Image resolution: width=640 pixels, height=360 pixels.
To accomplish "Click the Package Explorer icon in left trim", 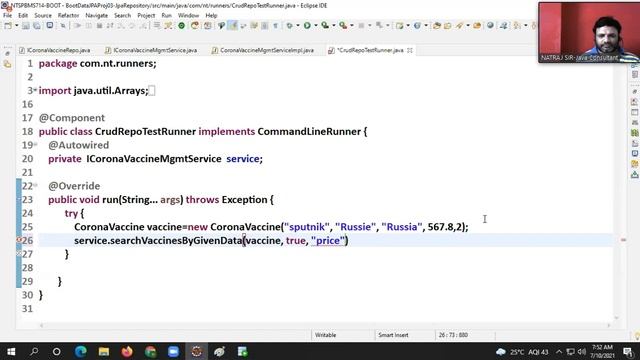I will click(7, 64).
